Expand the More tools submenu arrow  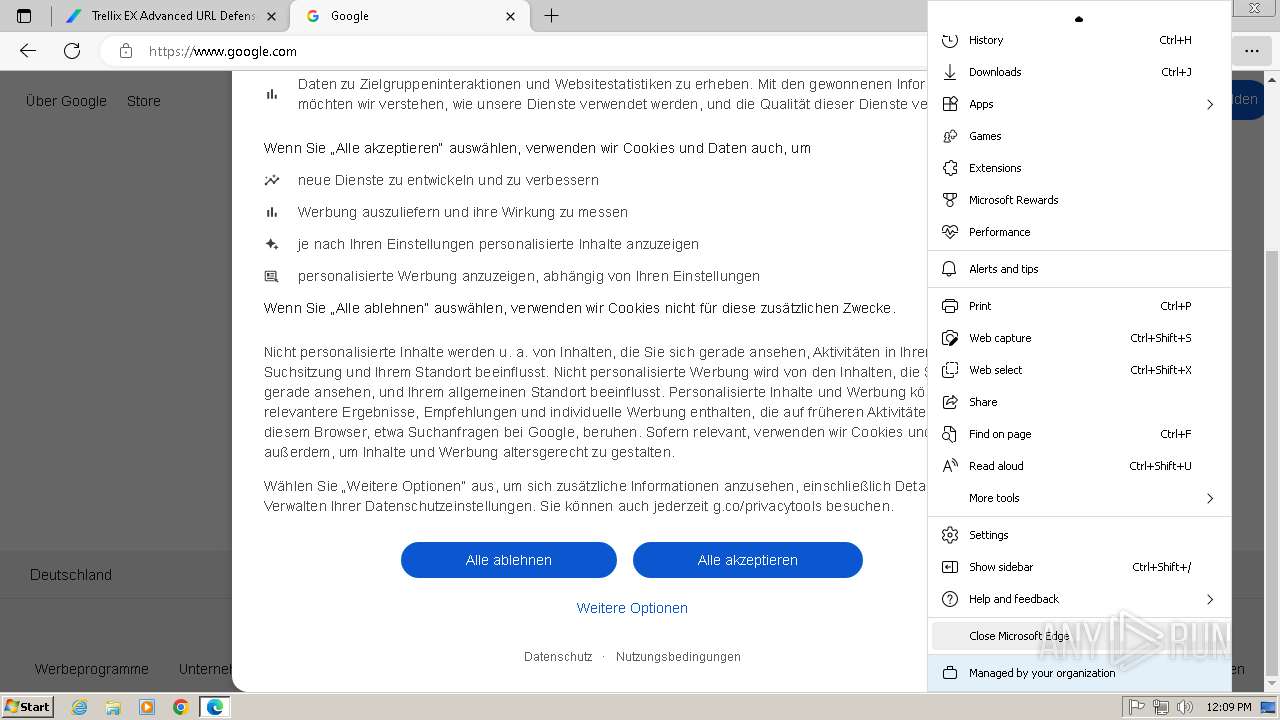[1210, 498]
